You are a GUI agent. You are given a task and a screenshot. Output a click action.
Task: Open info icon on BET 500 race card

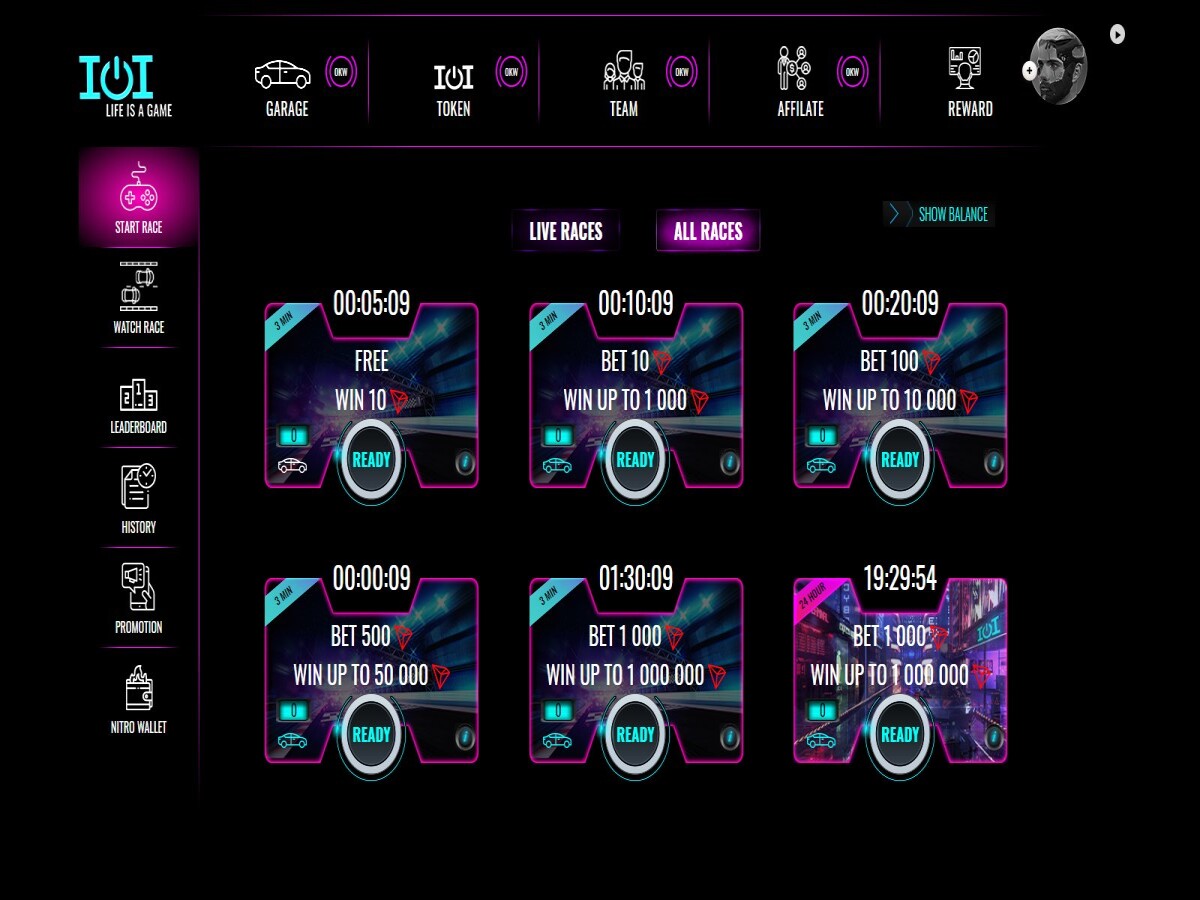coord(465,739)
